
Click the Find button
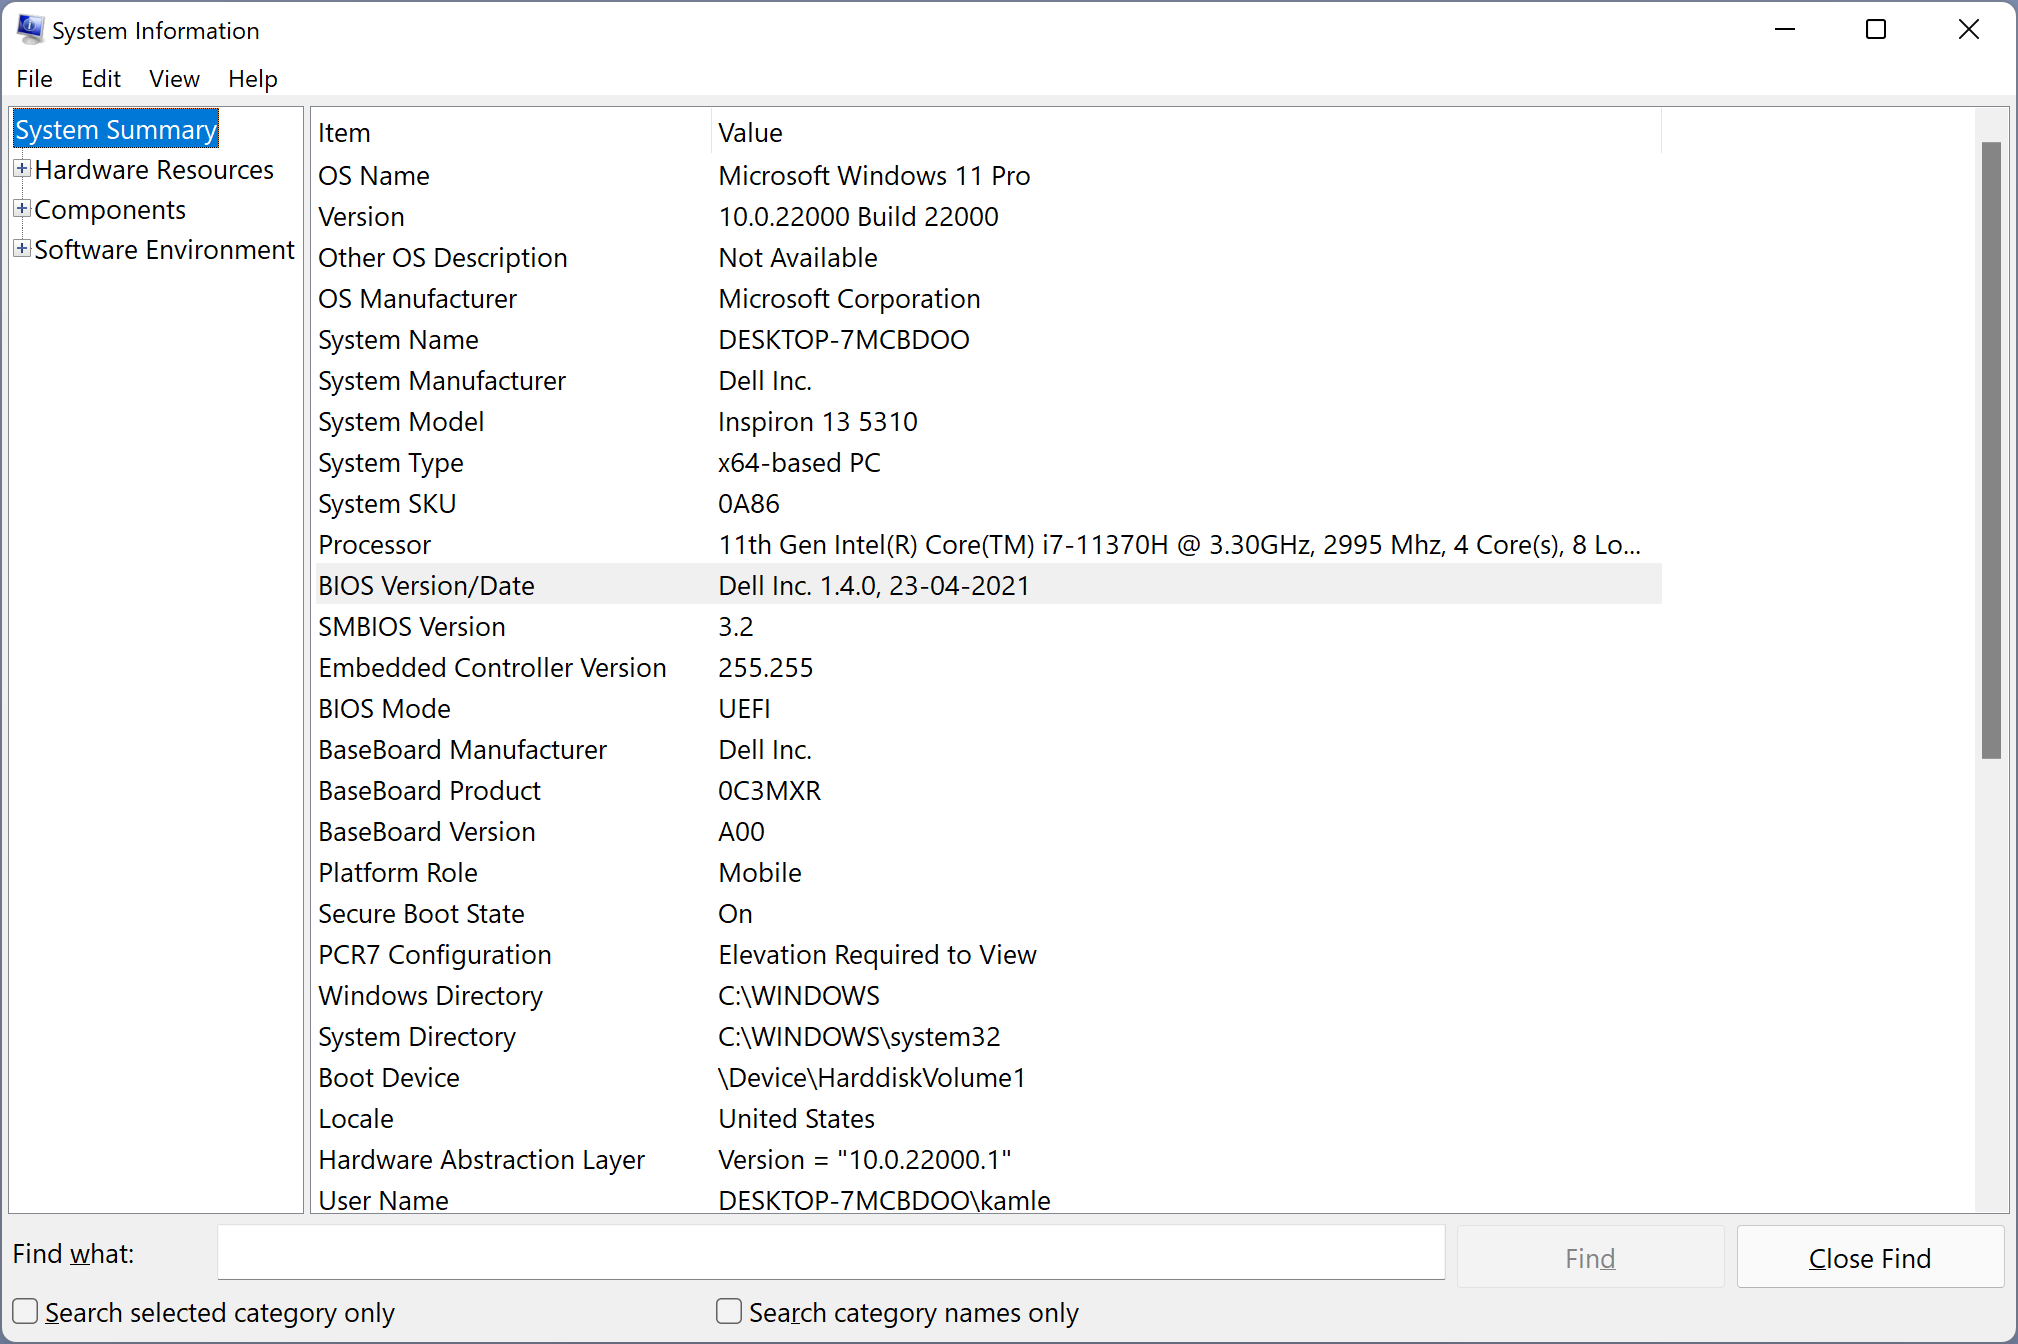click(1588, 1257)
